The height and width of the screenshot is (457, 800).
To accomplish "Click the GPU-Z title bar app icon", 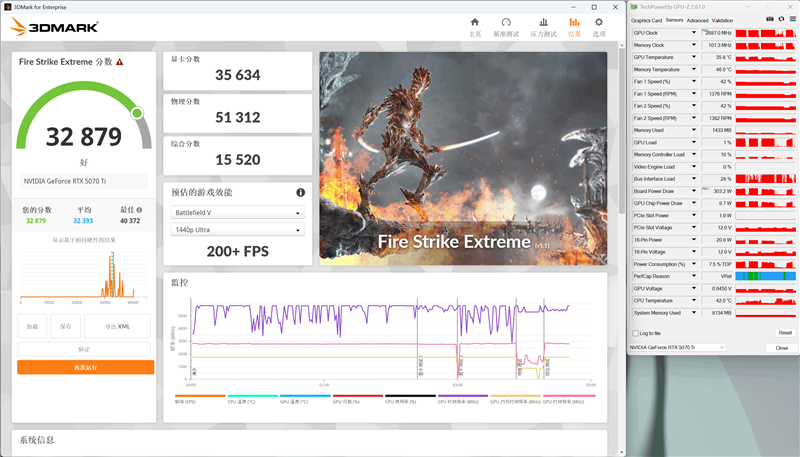I will pyautogui.click(x=634, y=7).
